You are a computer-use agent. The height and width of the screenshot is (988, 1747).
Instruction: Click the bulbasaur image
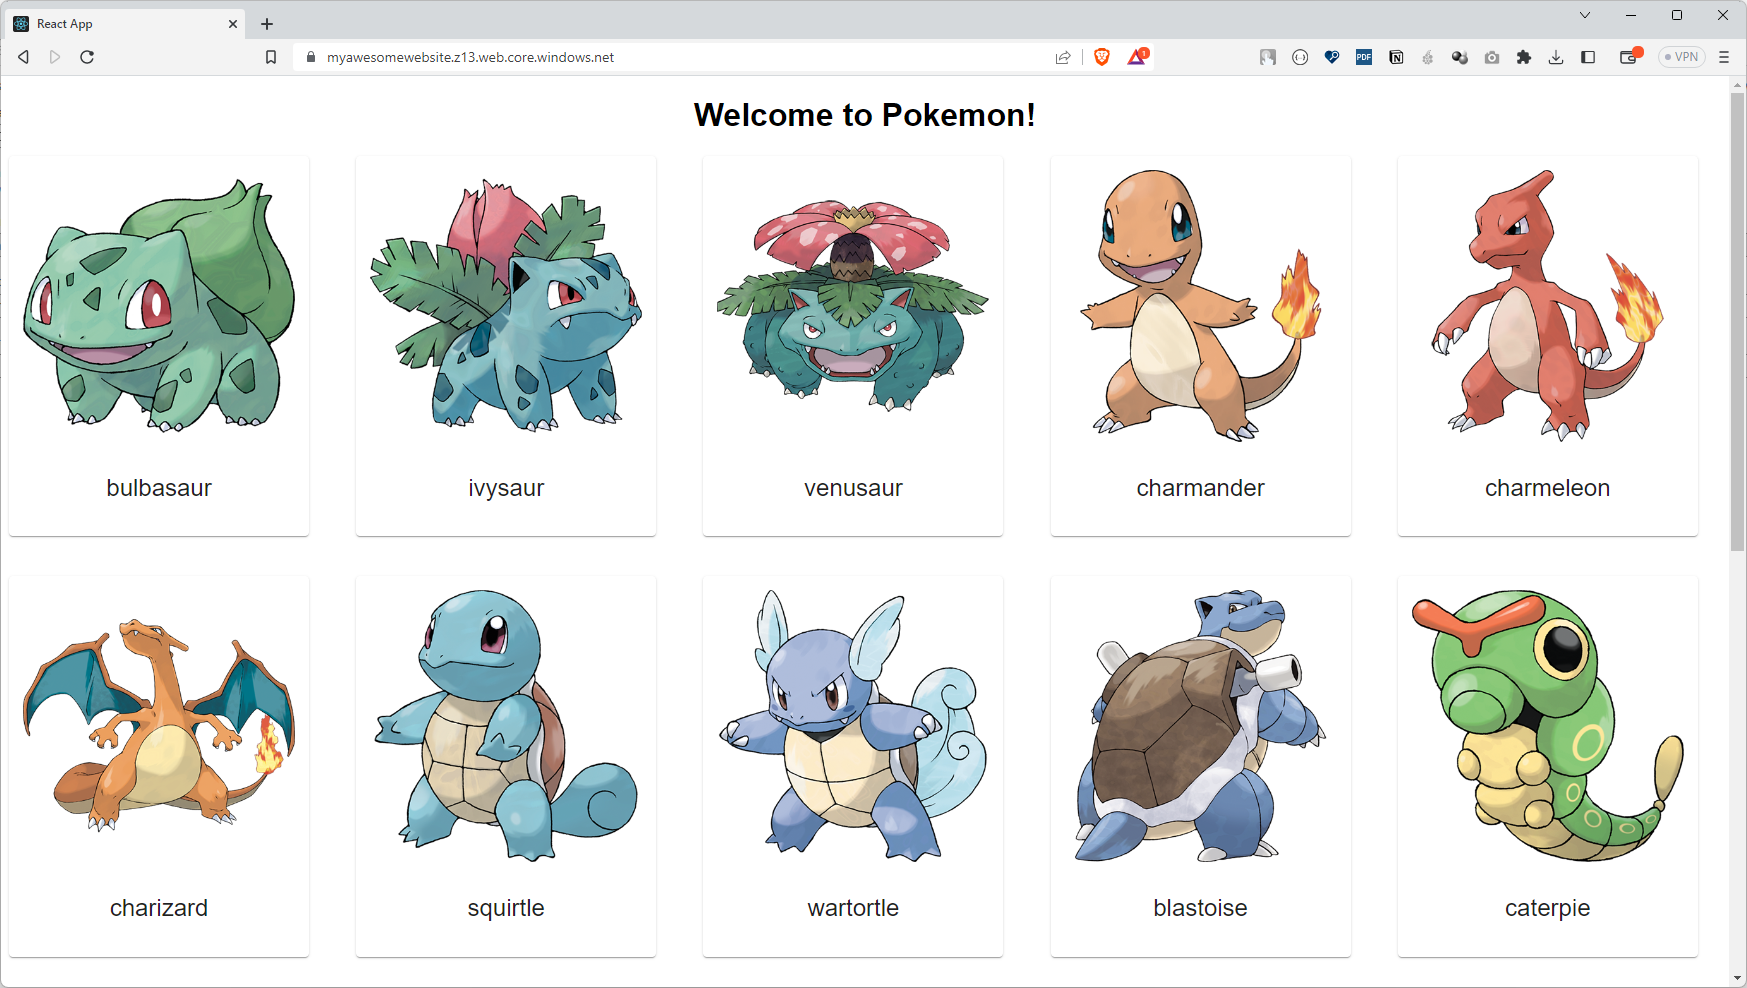coord(159,305)
